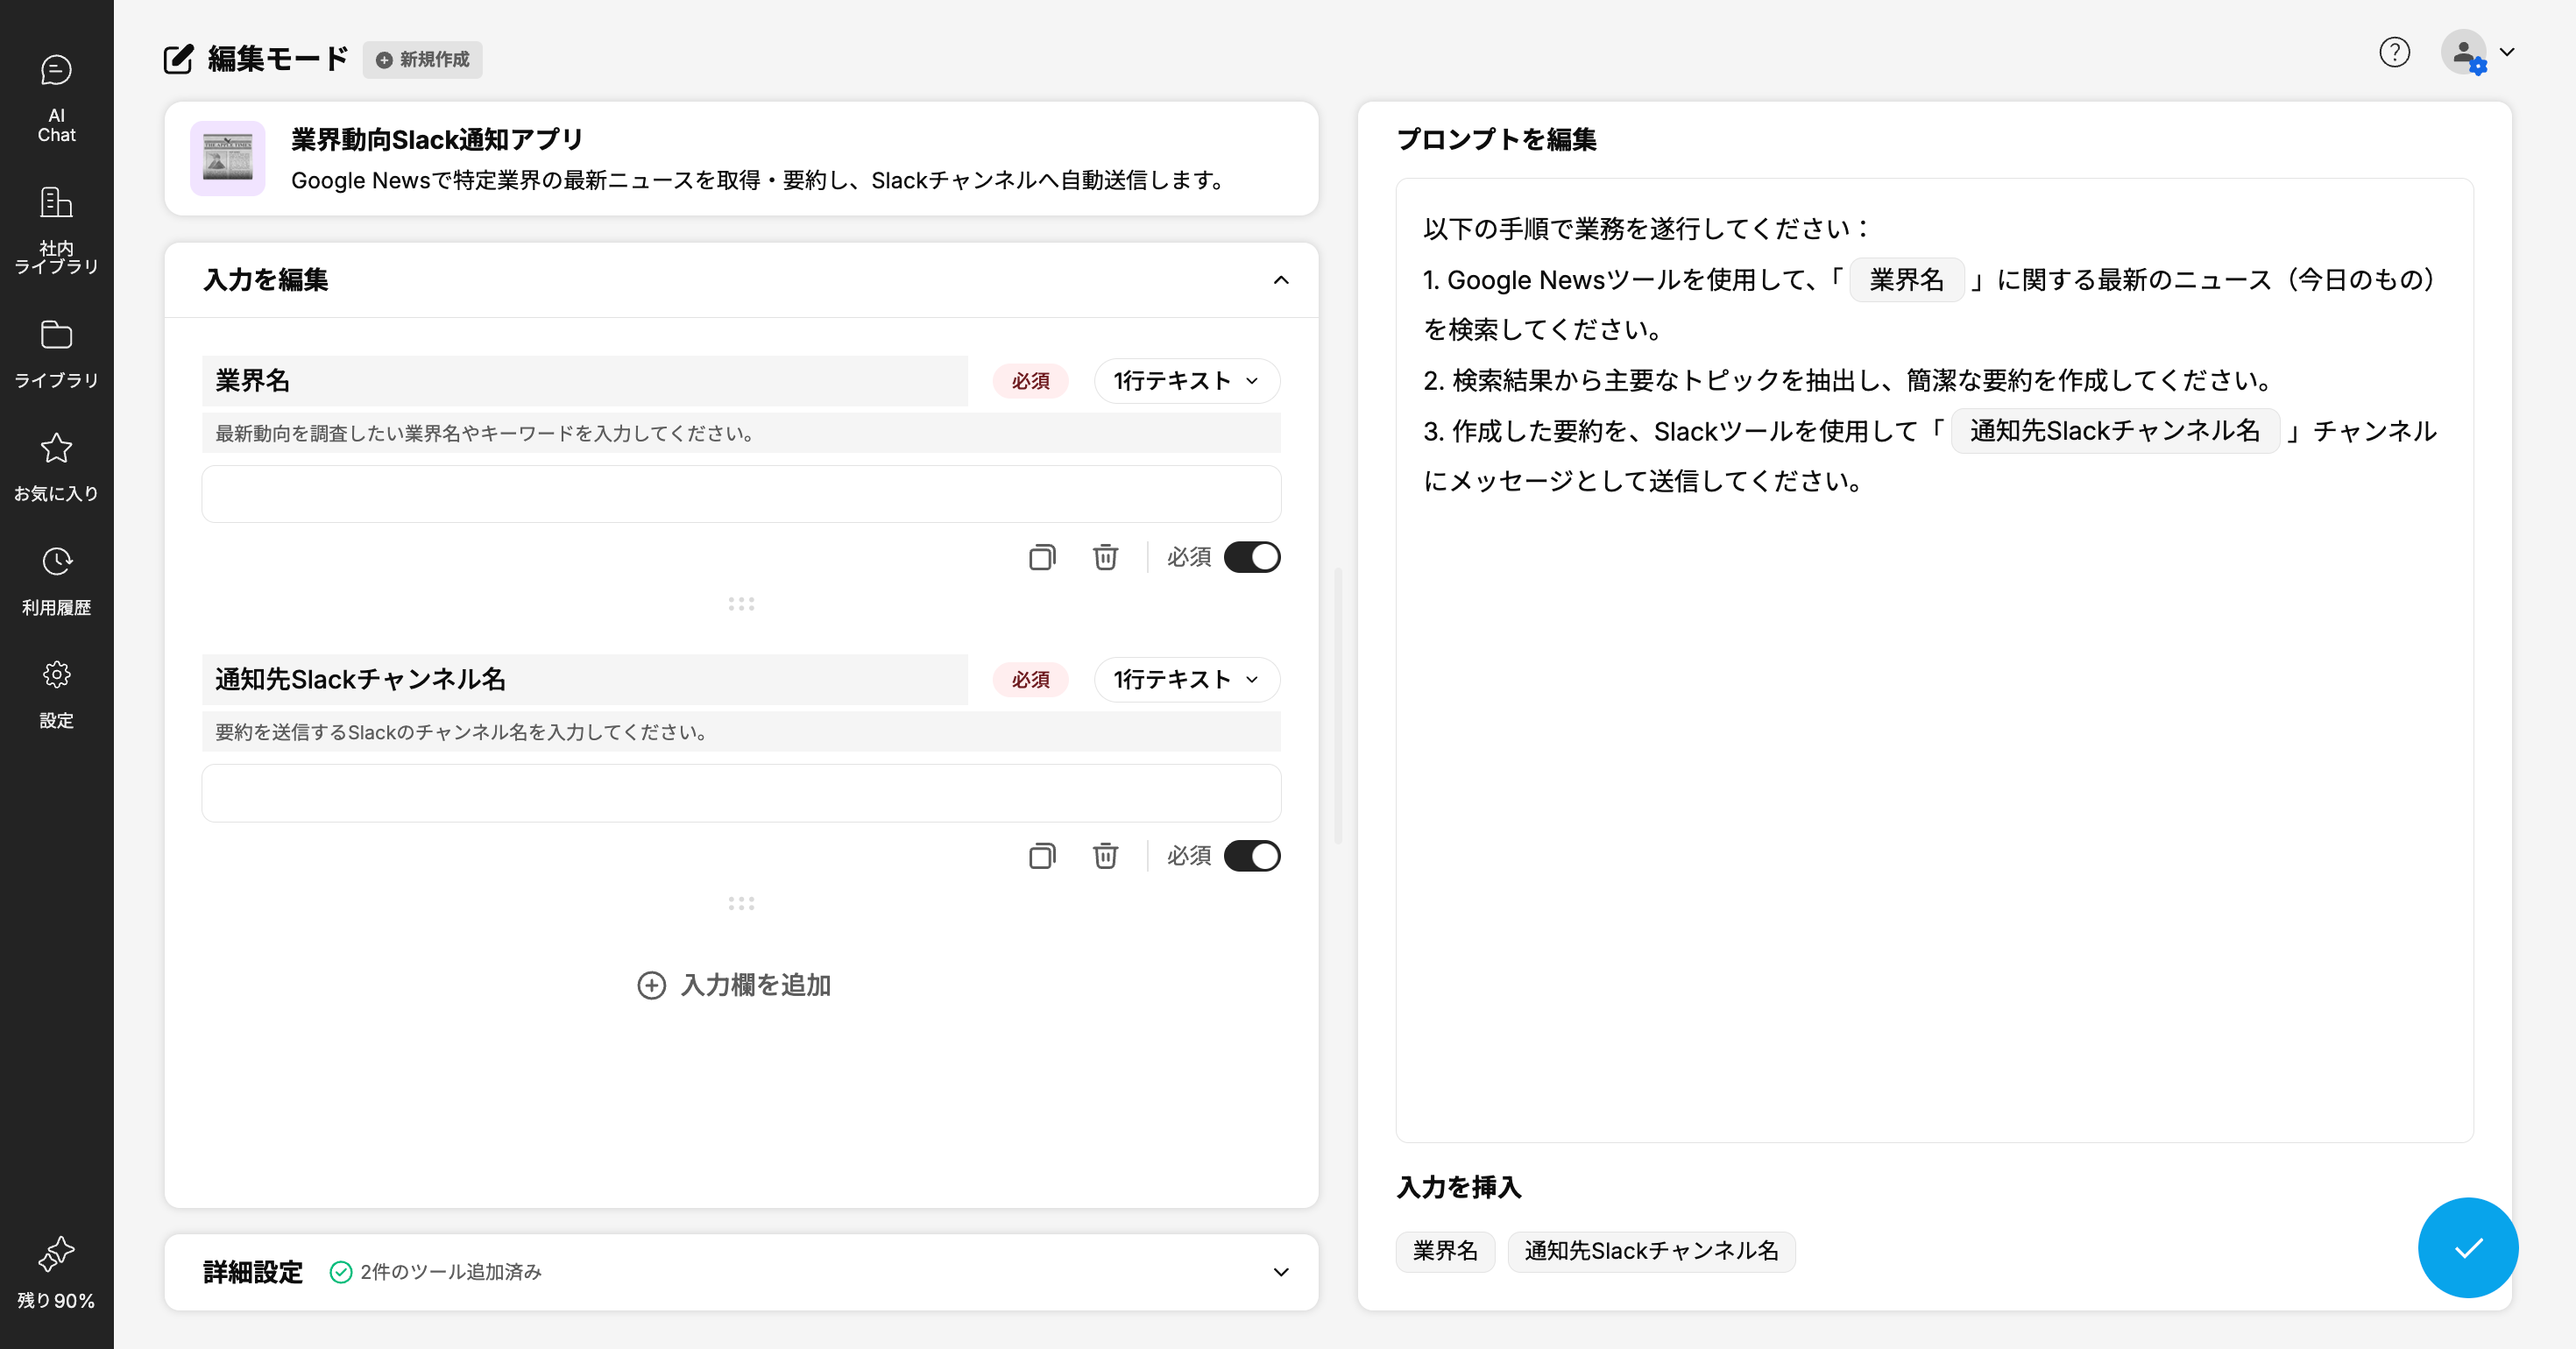Toggle 必須 switch for 通知先Slackチャンネル名

point(1251,856)
